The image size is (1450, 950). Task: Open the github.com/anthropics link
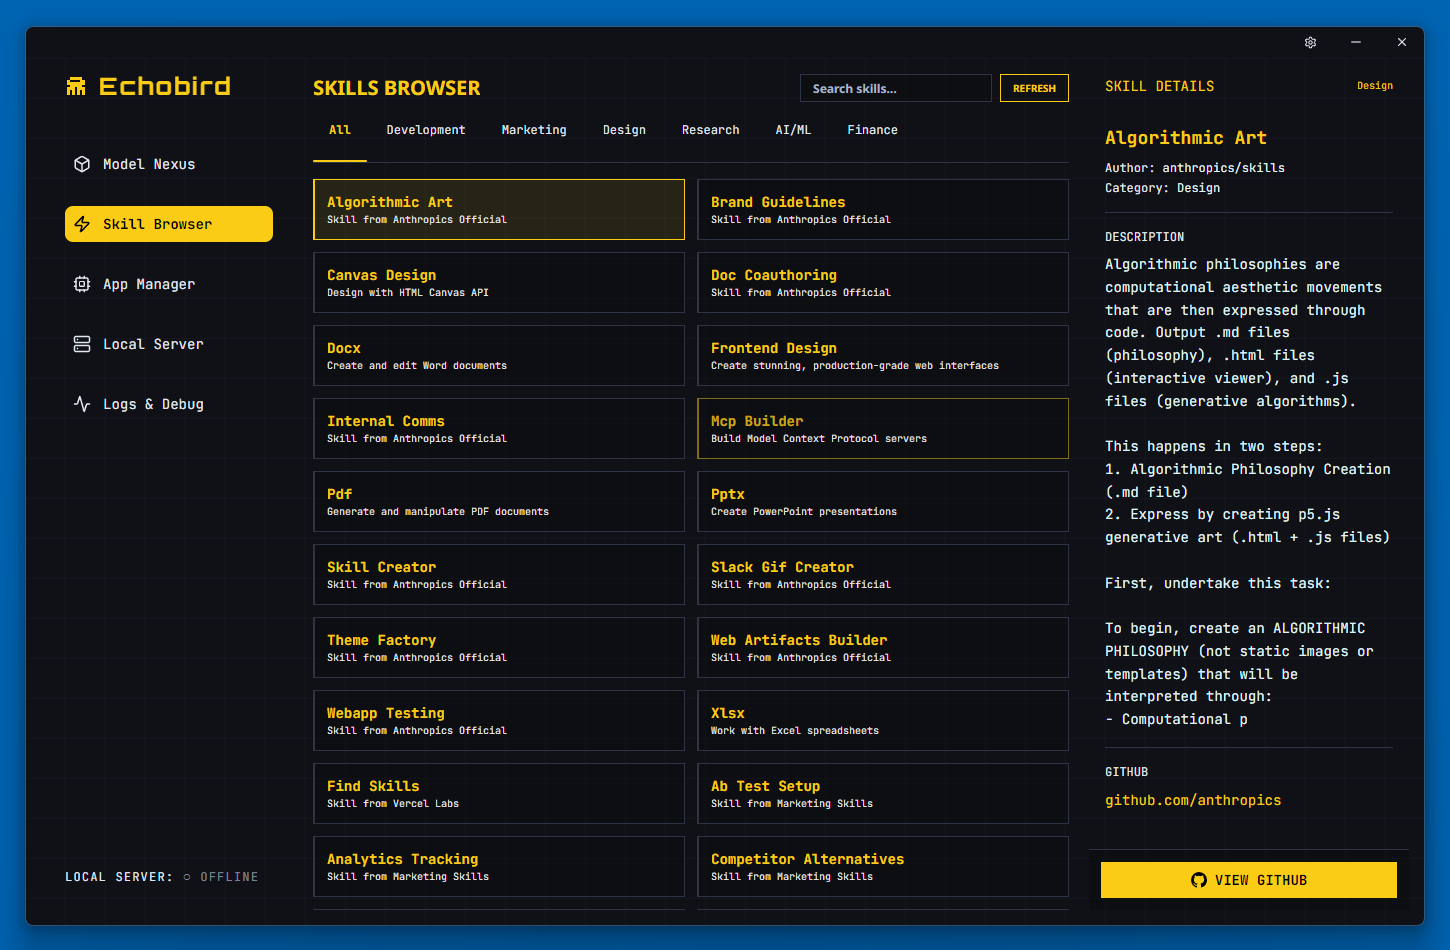(1193, 800)
